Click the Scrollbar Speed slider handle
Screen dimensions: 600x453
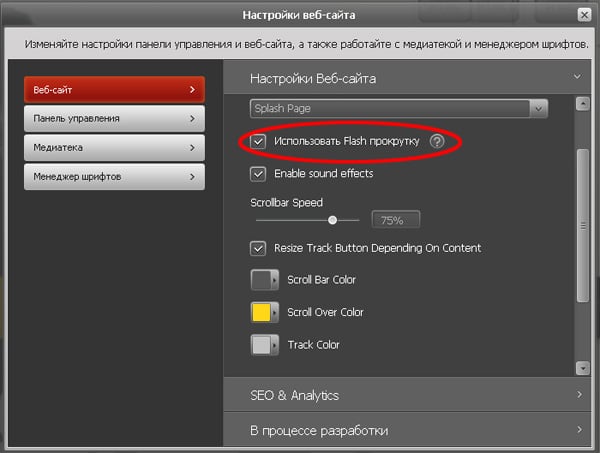point(332,219)
